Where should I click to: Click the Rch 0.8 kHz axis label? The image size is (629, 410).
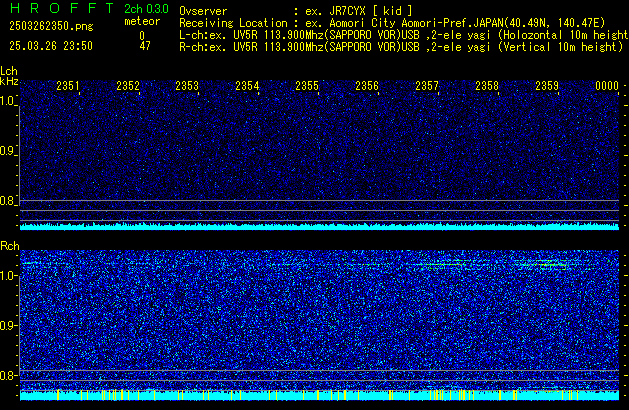coord(7,375)
